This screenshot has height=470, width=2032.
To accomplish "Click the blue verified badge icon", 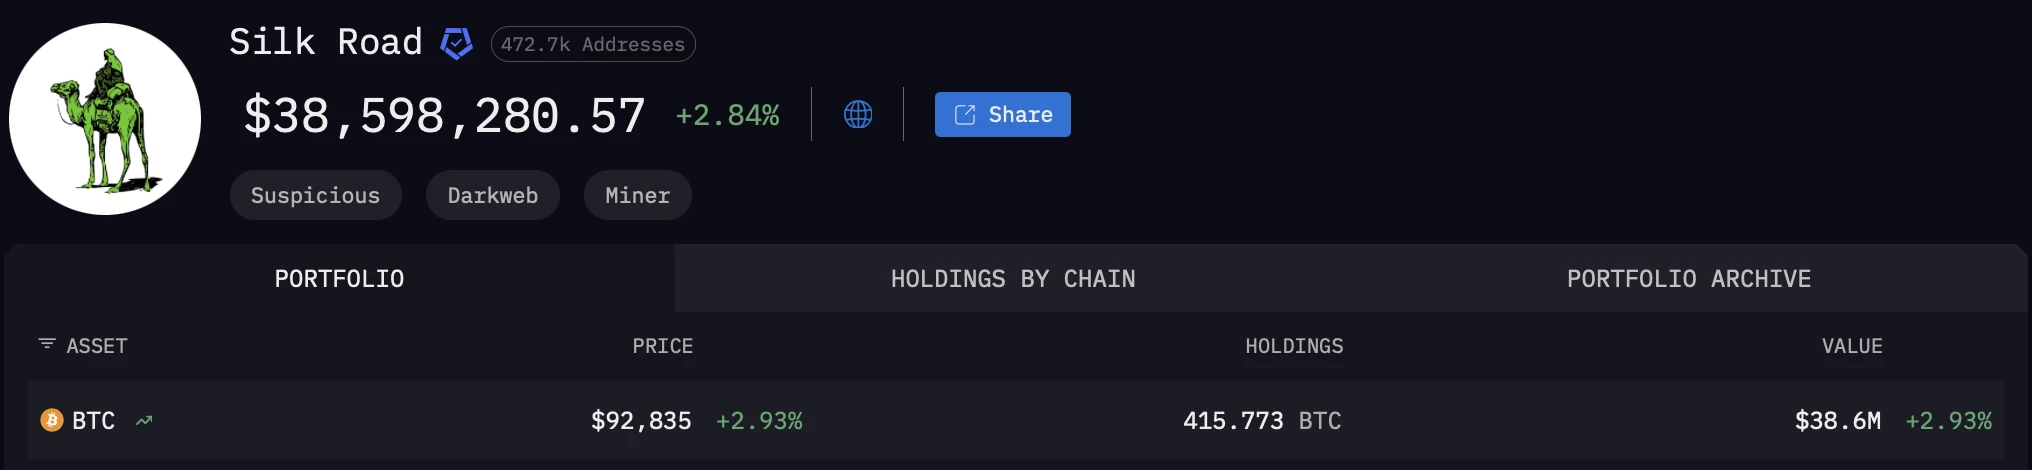I will coord(456,43).
